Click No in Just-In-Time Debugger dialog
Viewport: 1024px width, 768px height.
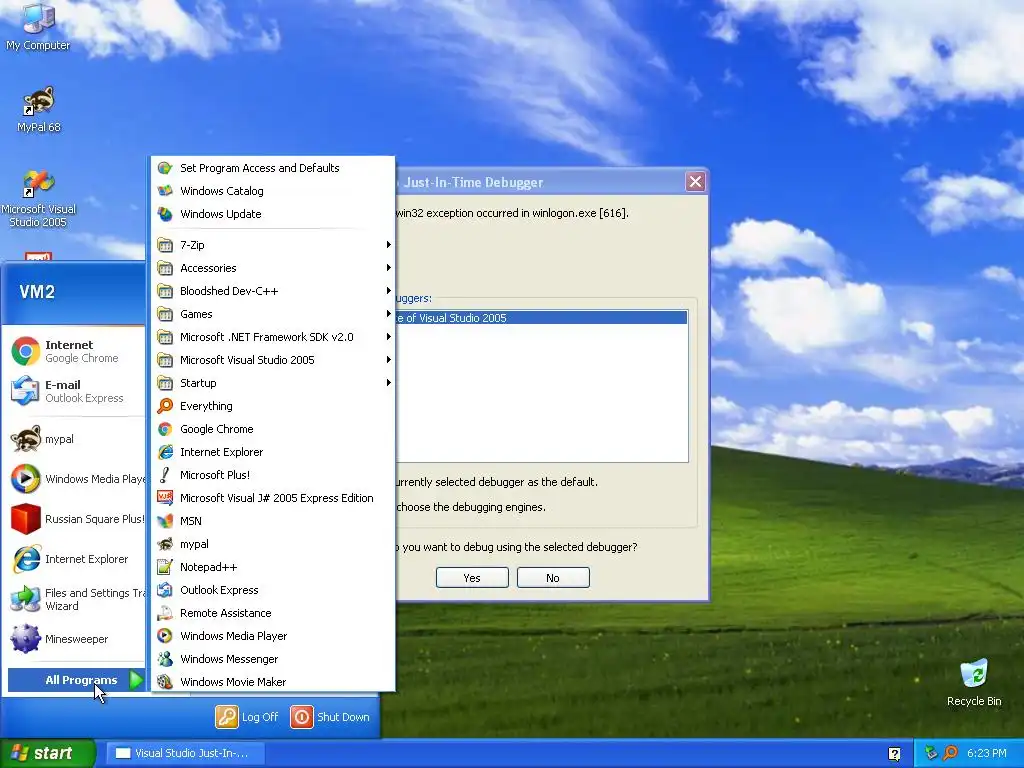[553, 578]
